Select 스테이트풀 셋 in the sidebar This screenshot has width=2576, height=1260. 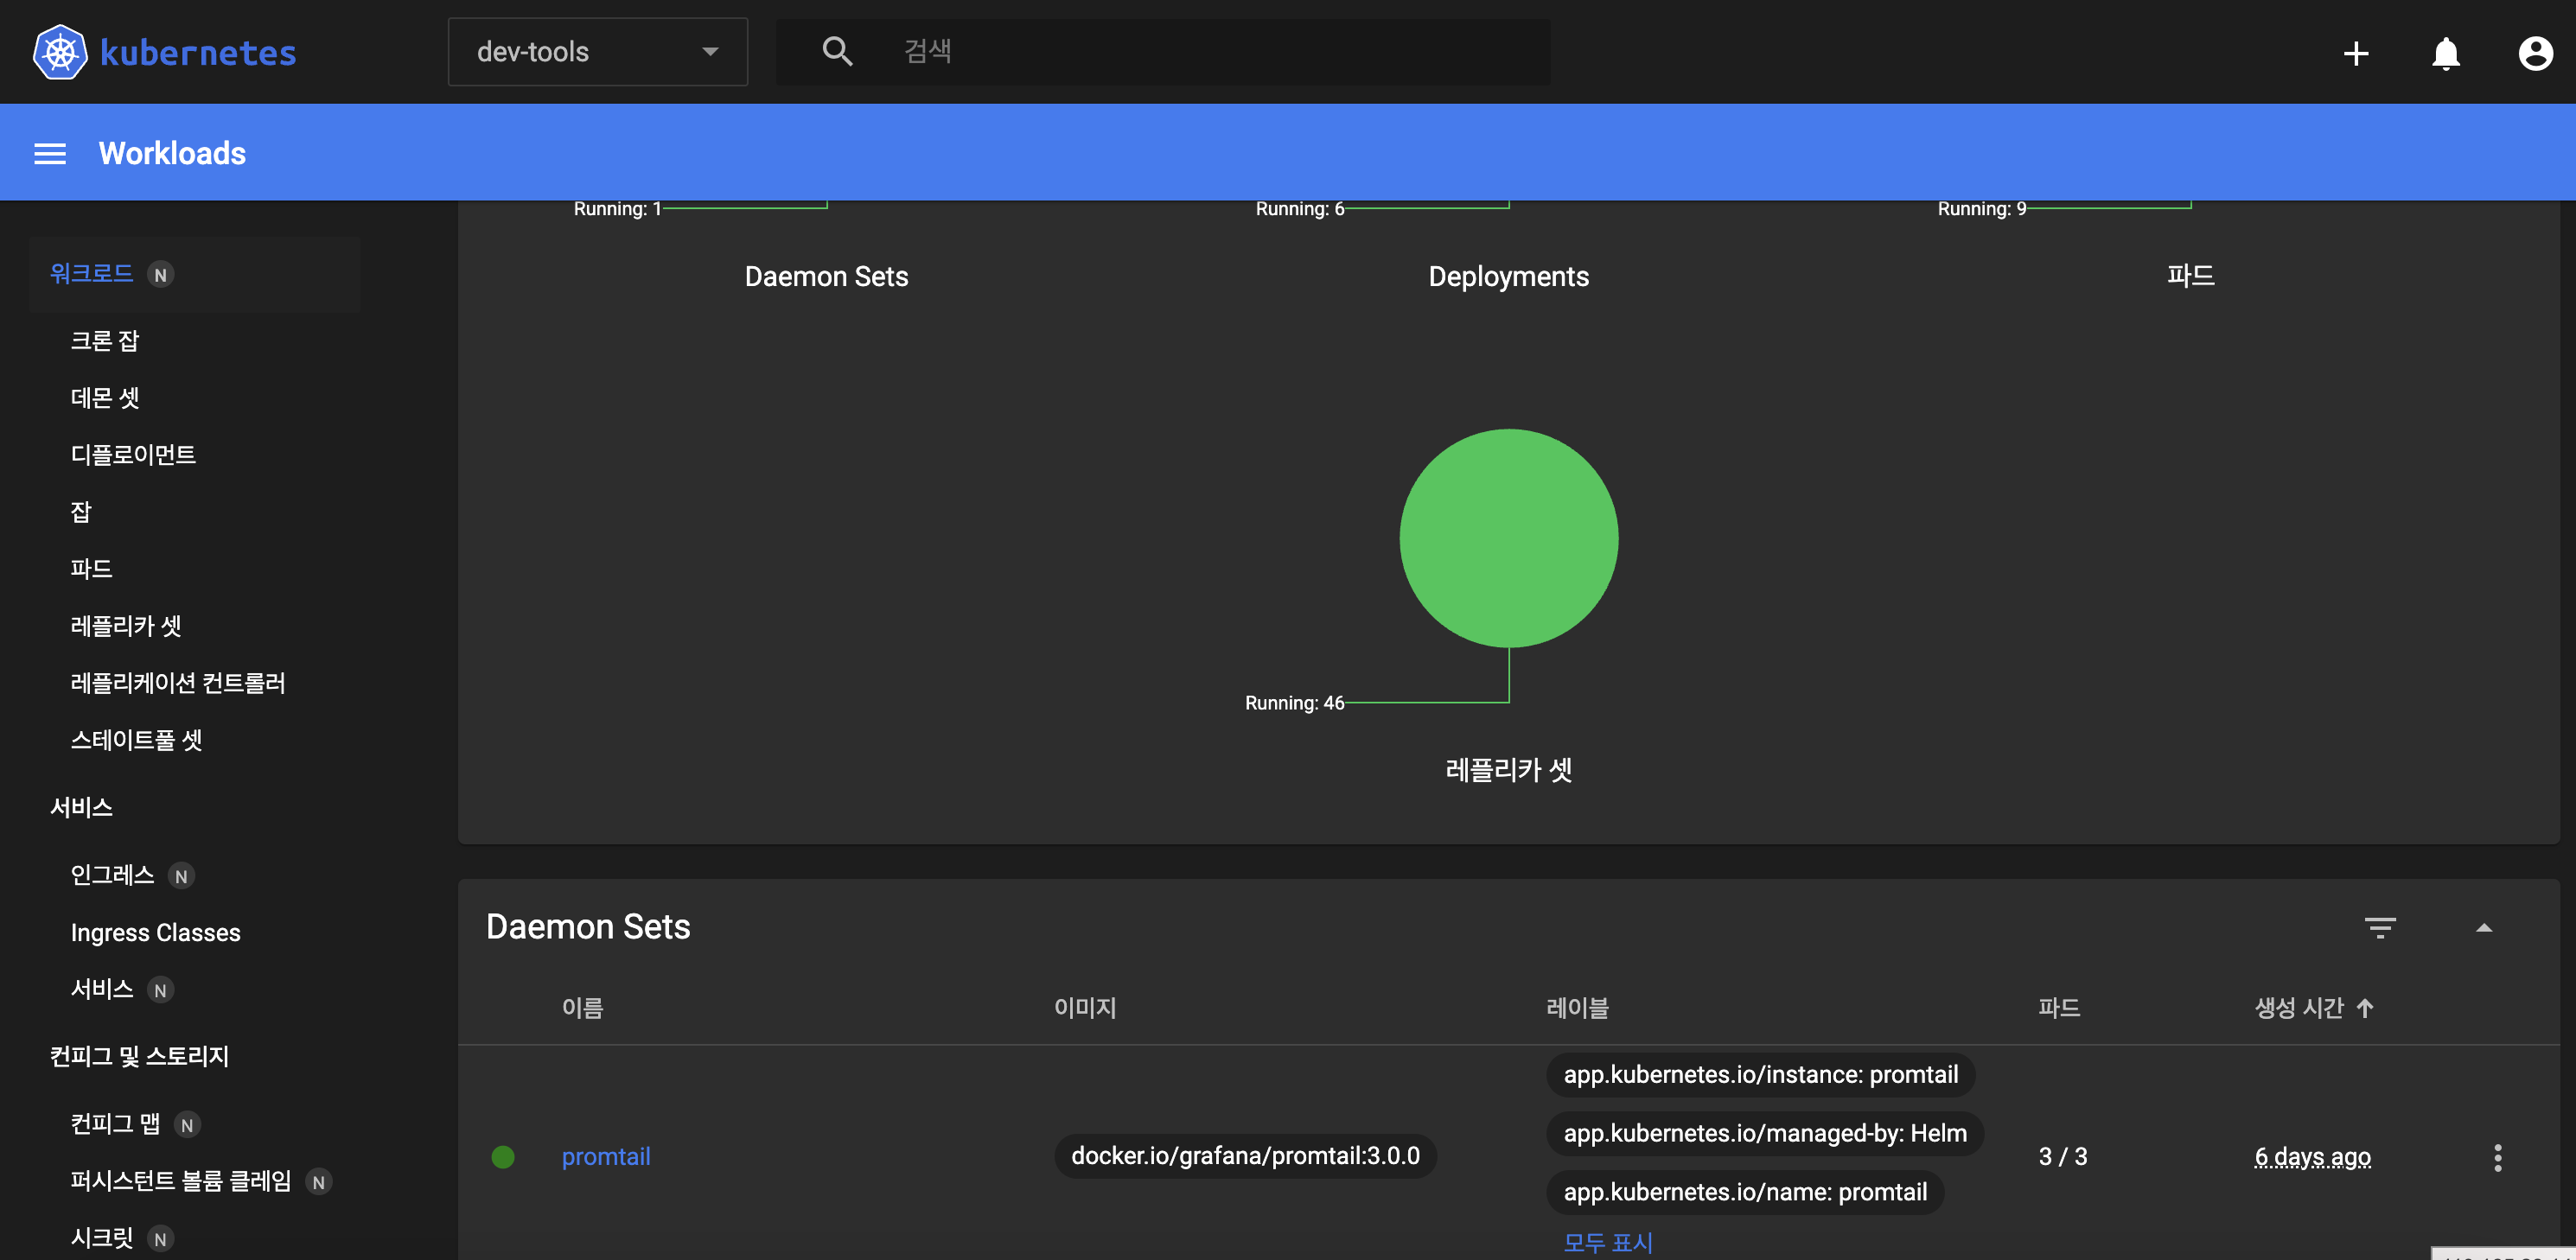click(x=136, y=740)
